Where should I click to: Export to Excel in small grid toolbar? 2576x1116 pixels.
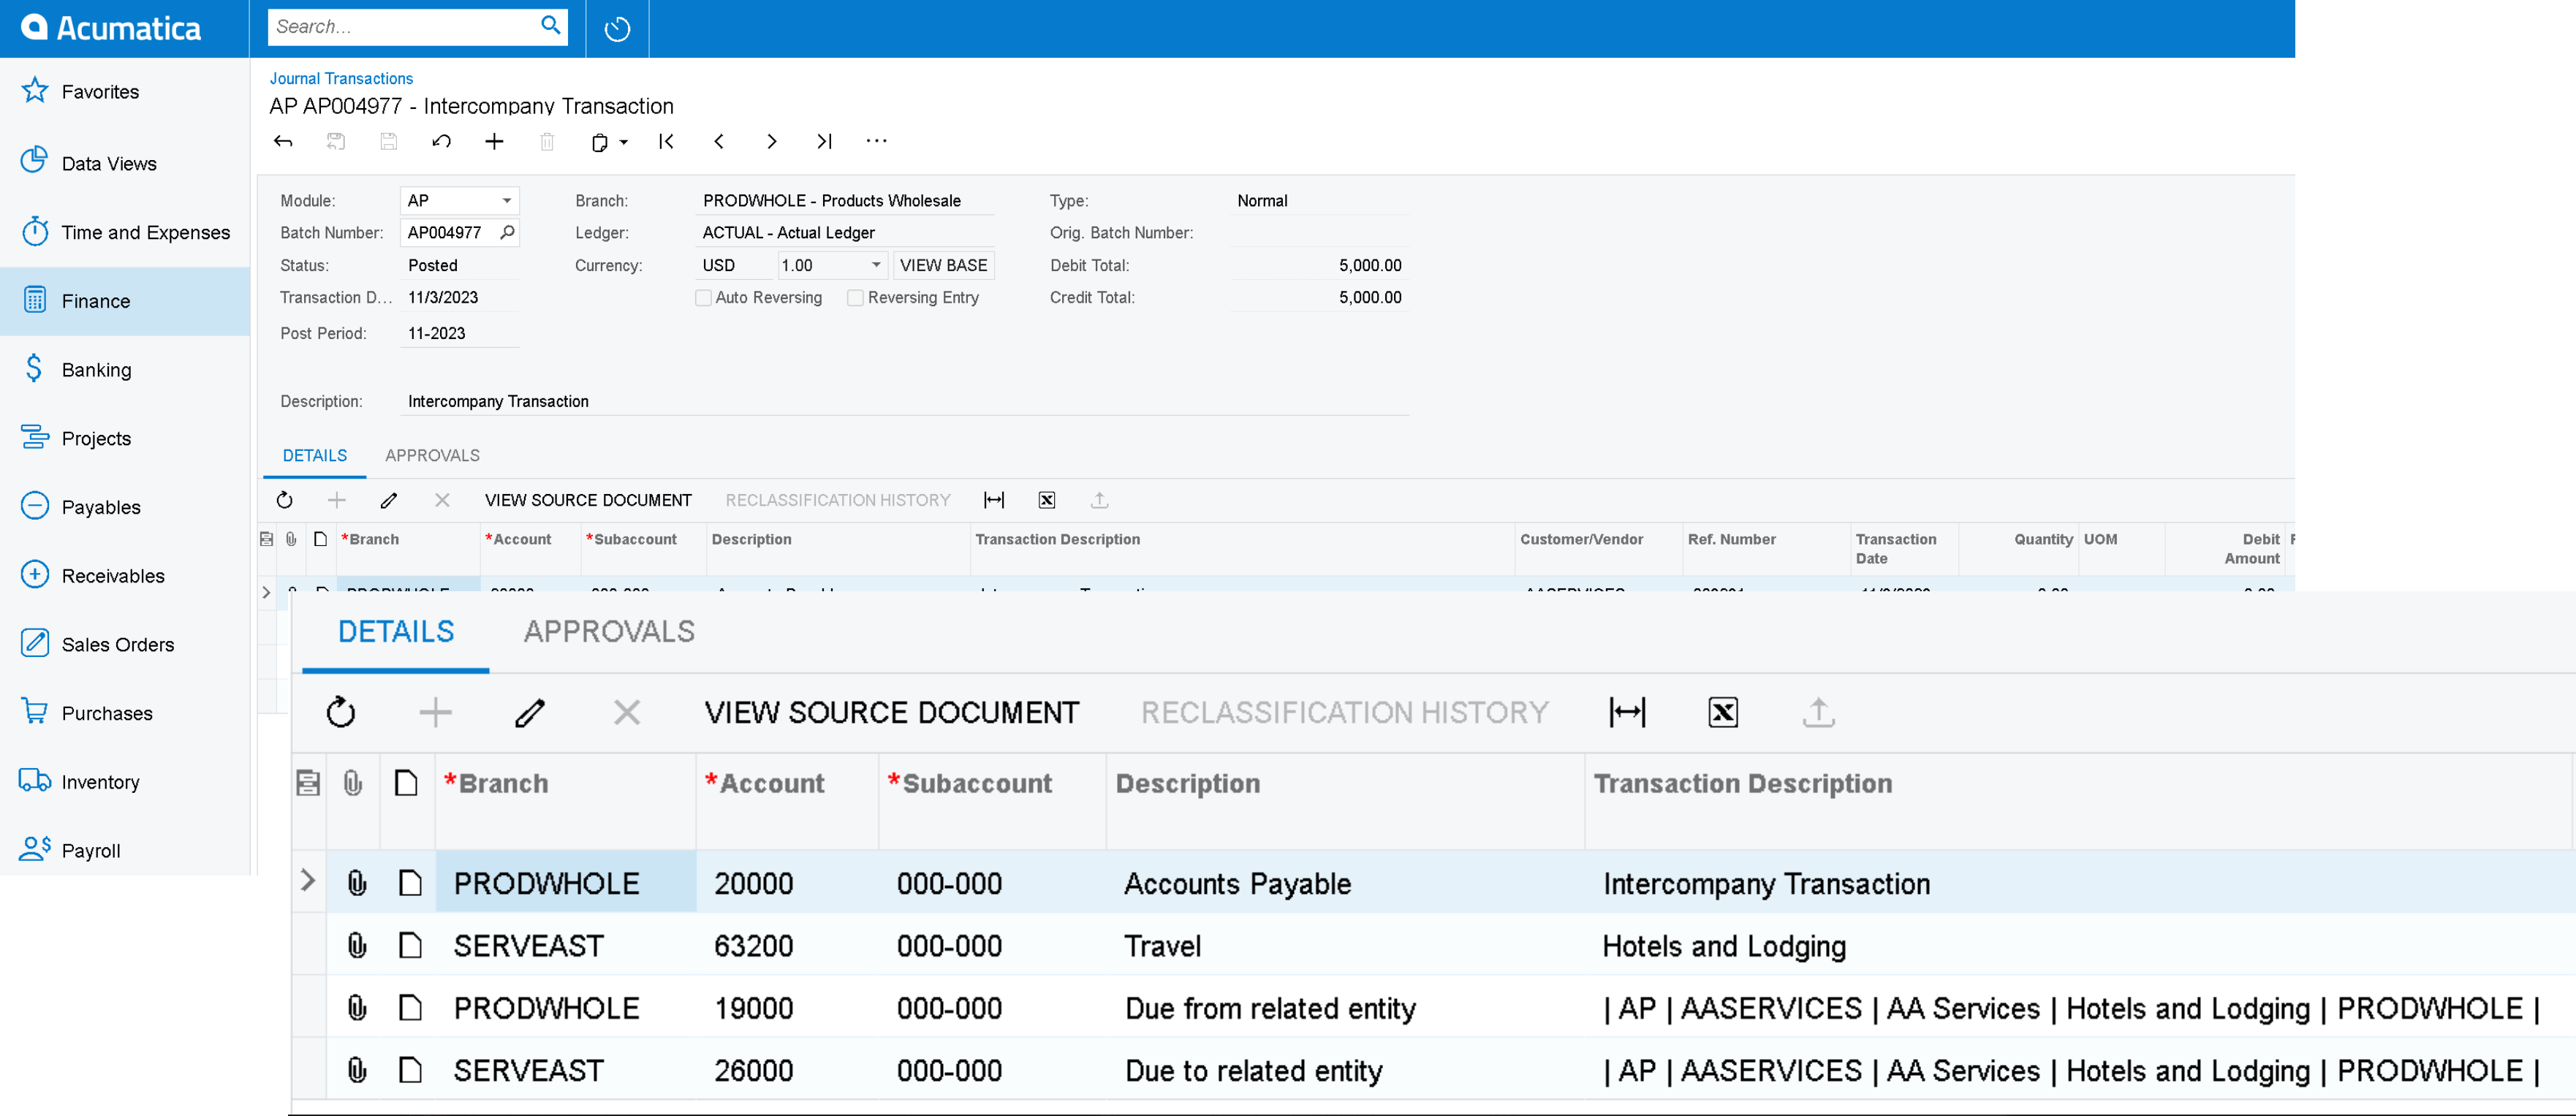1047,500
